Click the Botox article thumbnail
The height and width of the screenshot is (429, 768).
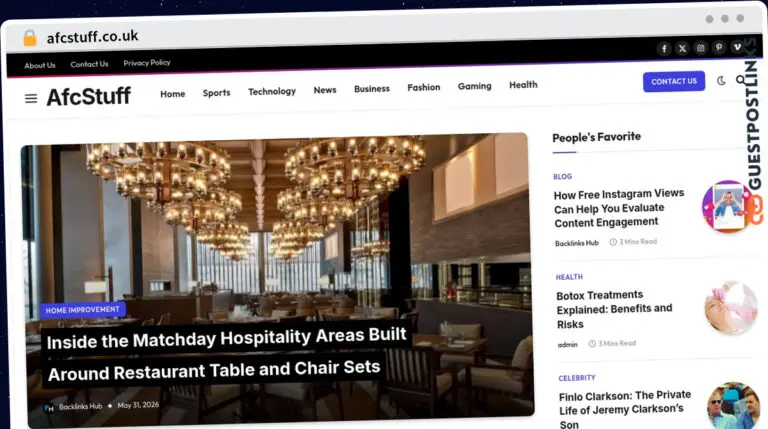click(731, 308)
